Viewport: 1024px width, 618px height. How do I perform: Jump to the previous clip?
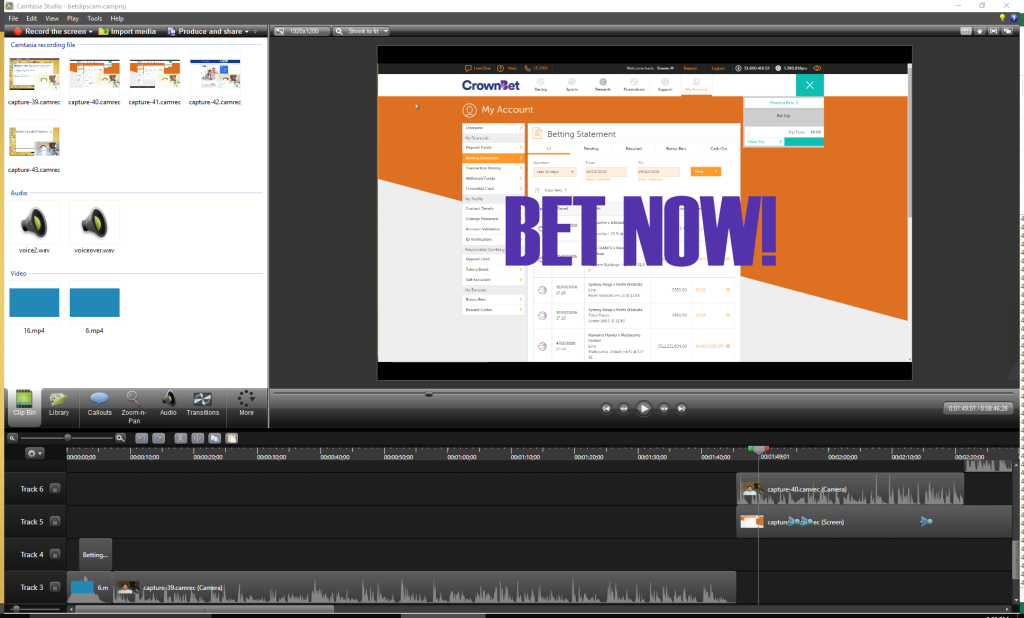tap(606, 408)
